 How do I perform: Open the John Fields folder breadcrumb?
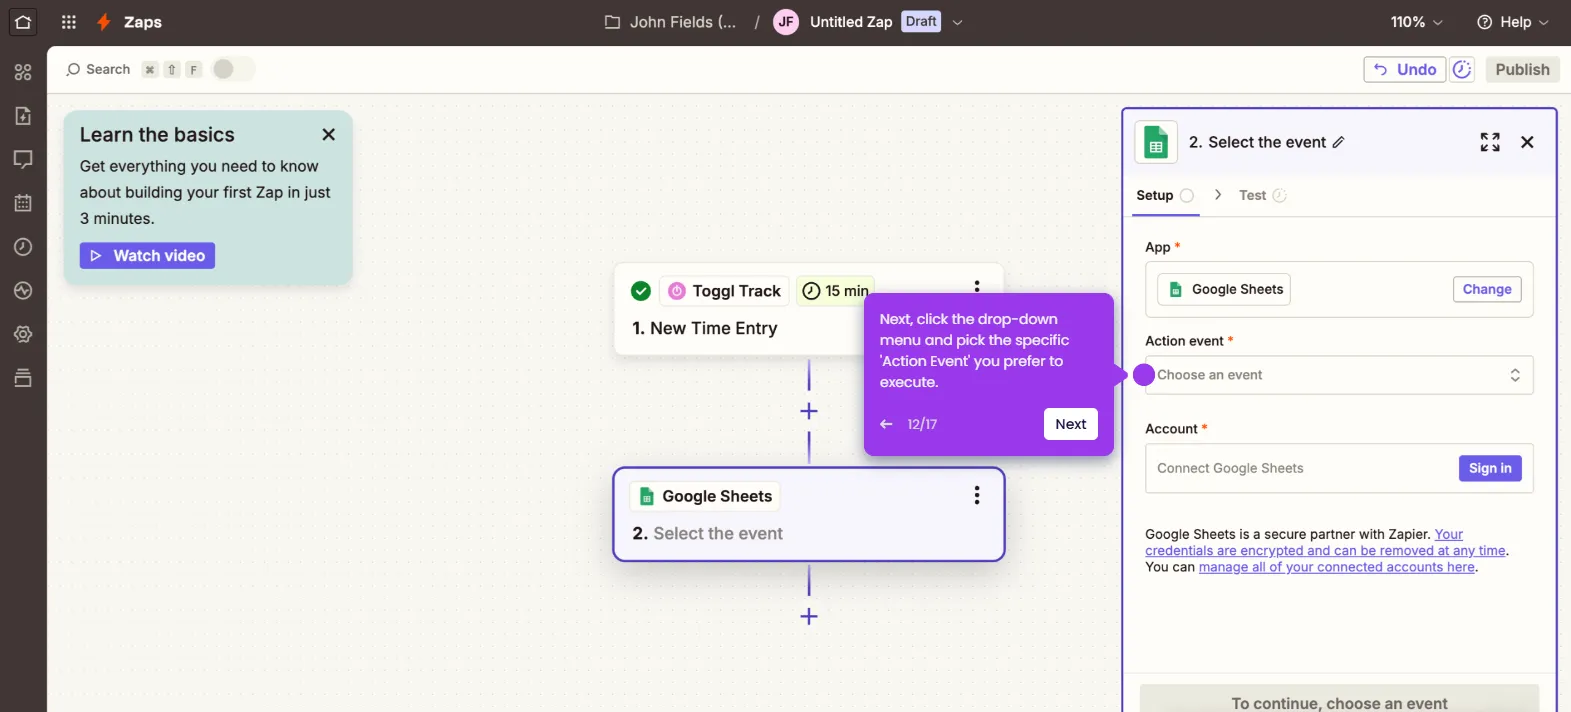click(x=670, y=22)
